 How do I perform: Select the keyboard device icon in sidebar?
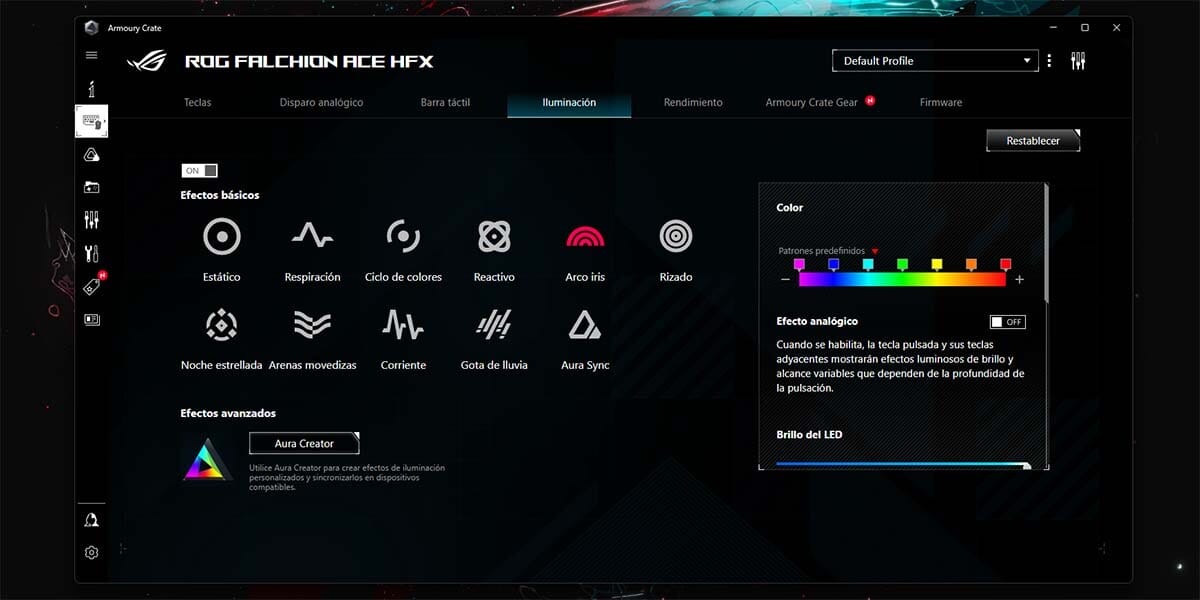pos(92,122)
